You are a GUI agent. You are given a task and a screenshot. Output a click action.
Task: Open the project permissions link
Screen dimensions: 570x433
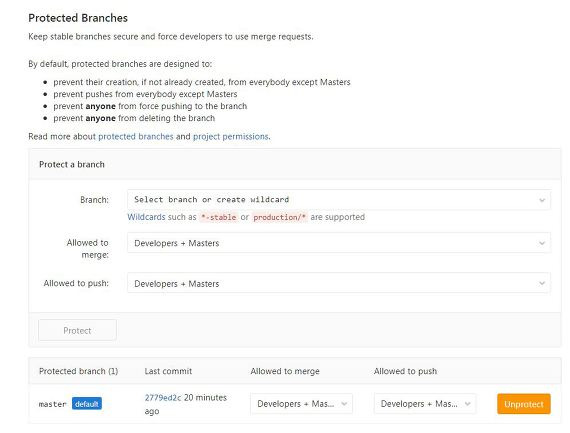tap(230, 136)
